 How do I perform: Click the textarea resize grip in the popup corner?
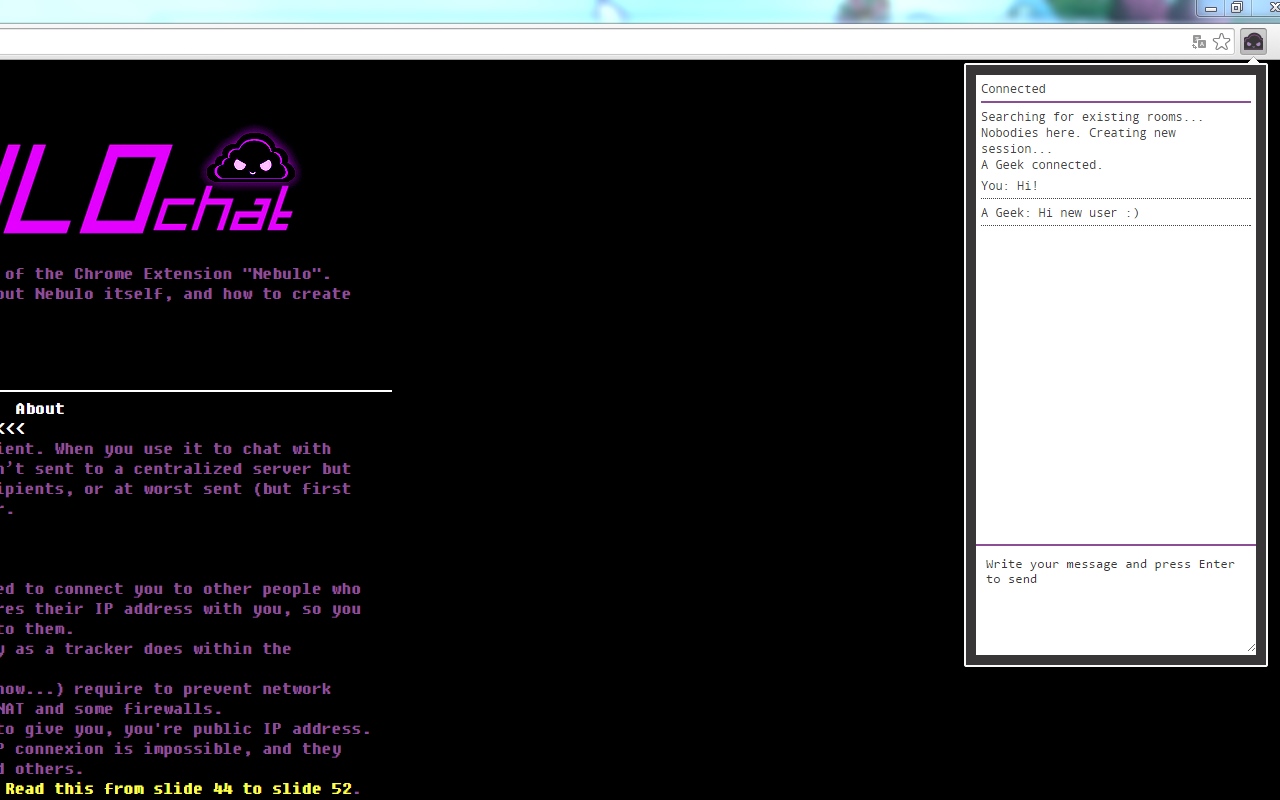tap(1250, 648)
